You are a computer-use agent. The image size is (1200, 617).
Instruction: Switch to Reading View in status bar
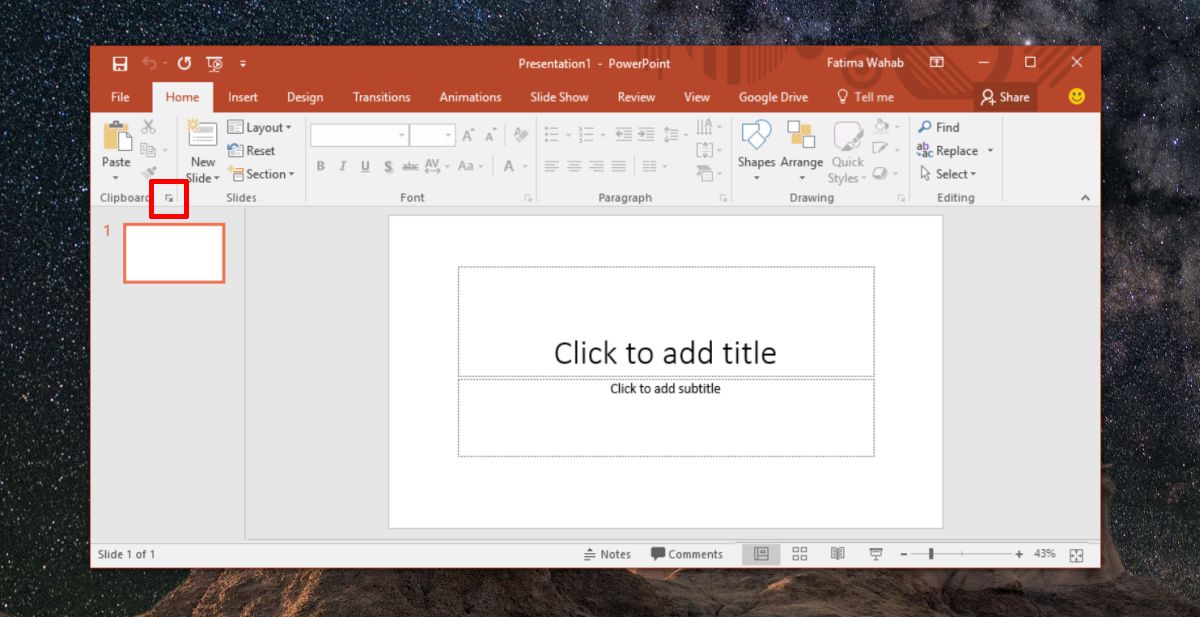click(838, 554)
